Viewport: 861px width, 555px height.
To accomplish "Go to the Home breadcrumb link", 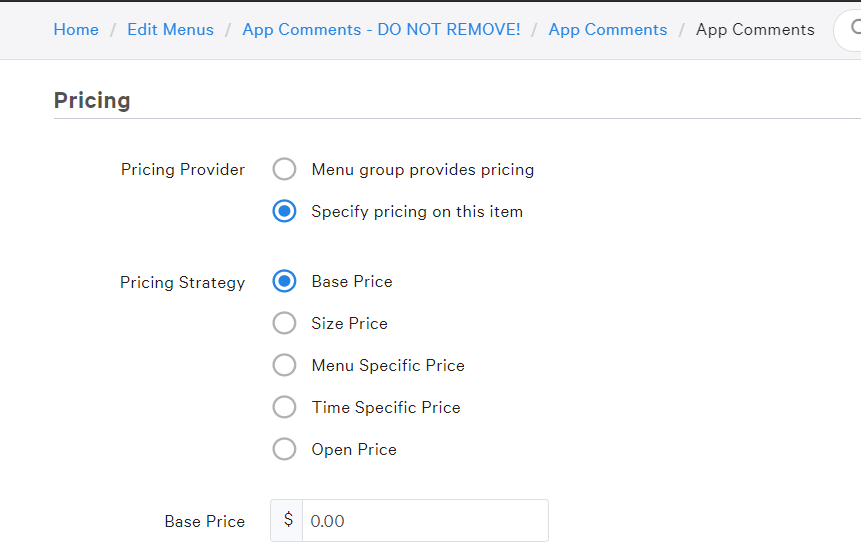I will click(x=76, y=29).
